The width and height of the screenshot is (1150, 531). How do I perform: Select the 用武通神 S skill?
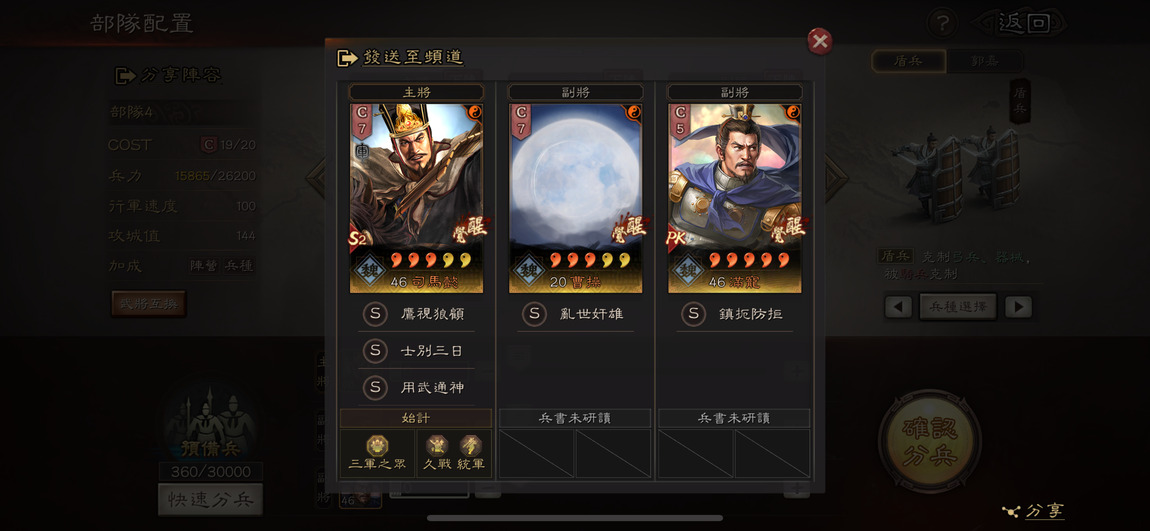coord(416,387)
